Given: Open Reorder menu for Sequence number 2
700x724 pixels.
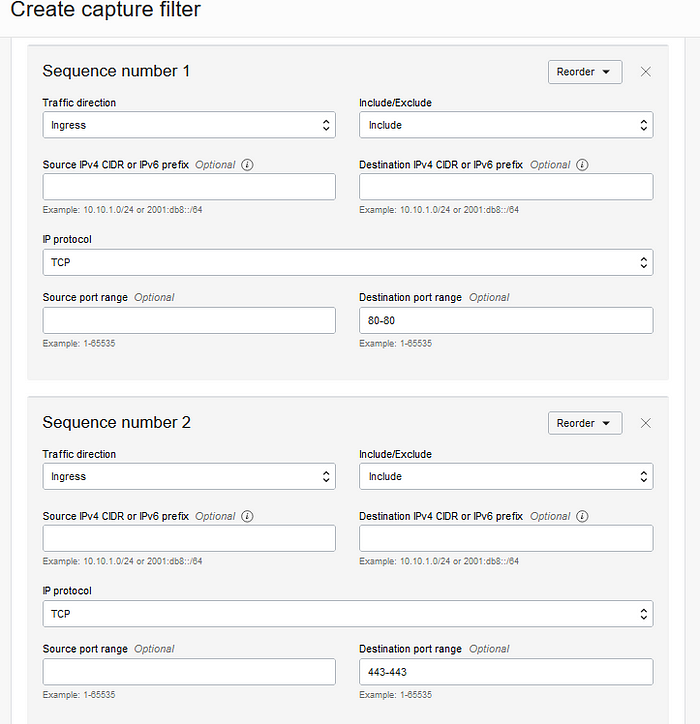Looking at the screenshot, I should coord(585,423).
